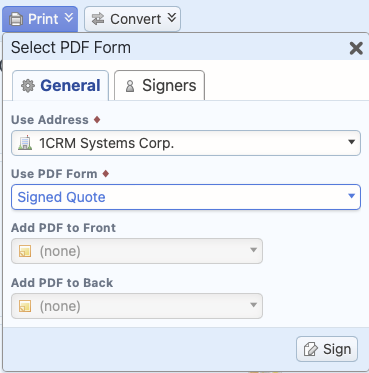Open the Add PDF to Back dropdown arrow
This screenshot has width=369, height=373.
pyautogui.click(x=253, y=305)
